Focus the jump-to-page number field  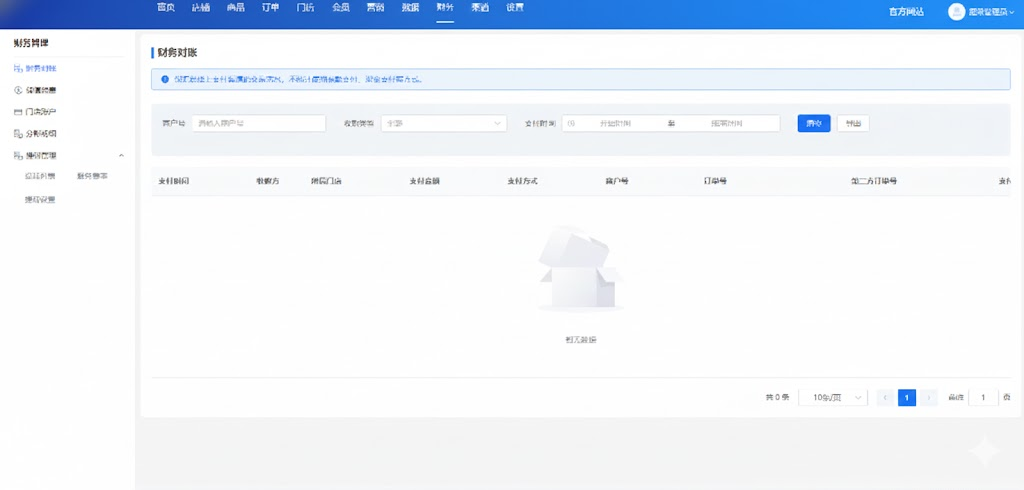(x=983, y=397)
